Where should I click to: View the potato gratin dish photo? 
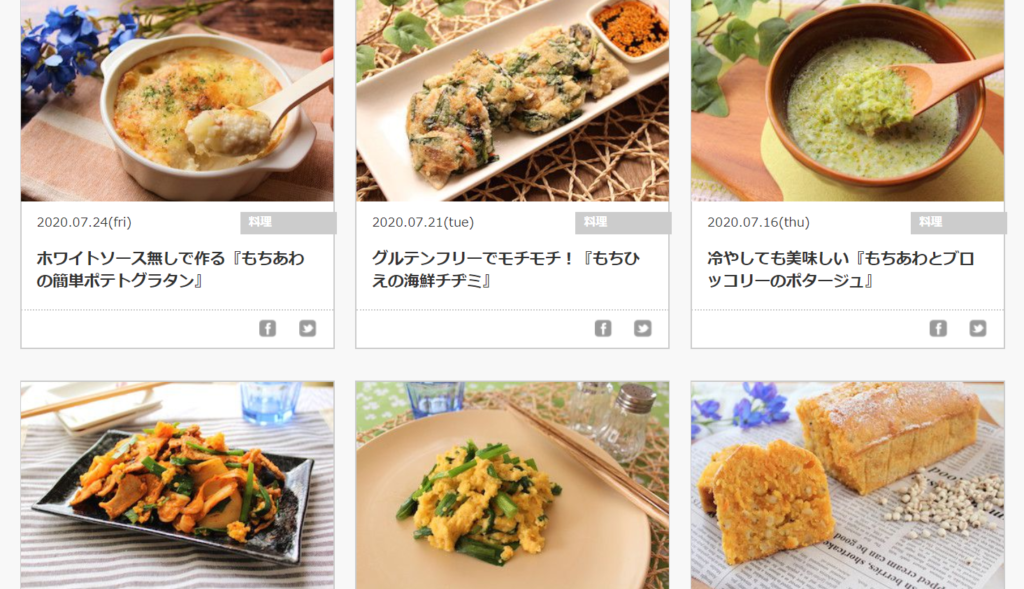coord(177,101)
